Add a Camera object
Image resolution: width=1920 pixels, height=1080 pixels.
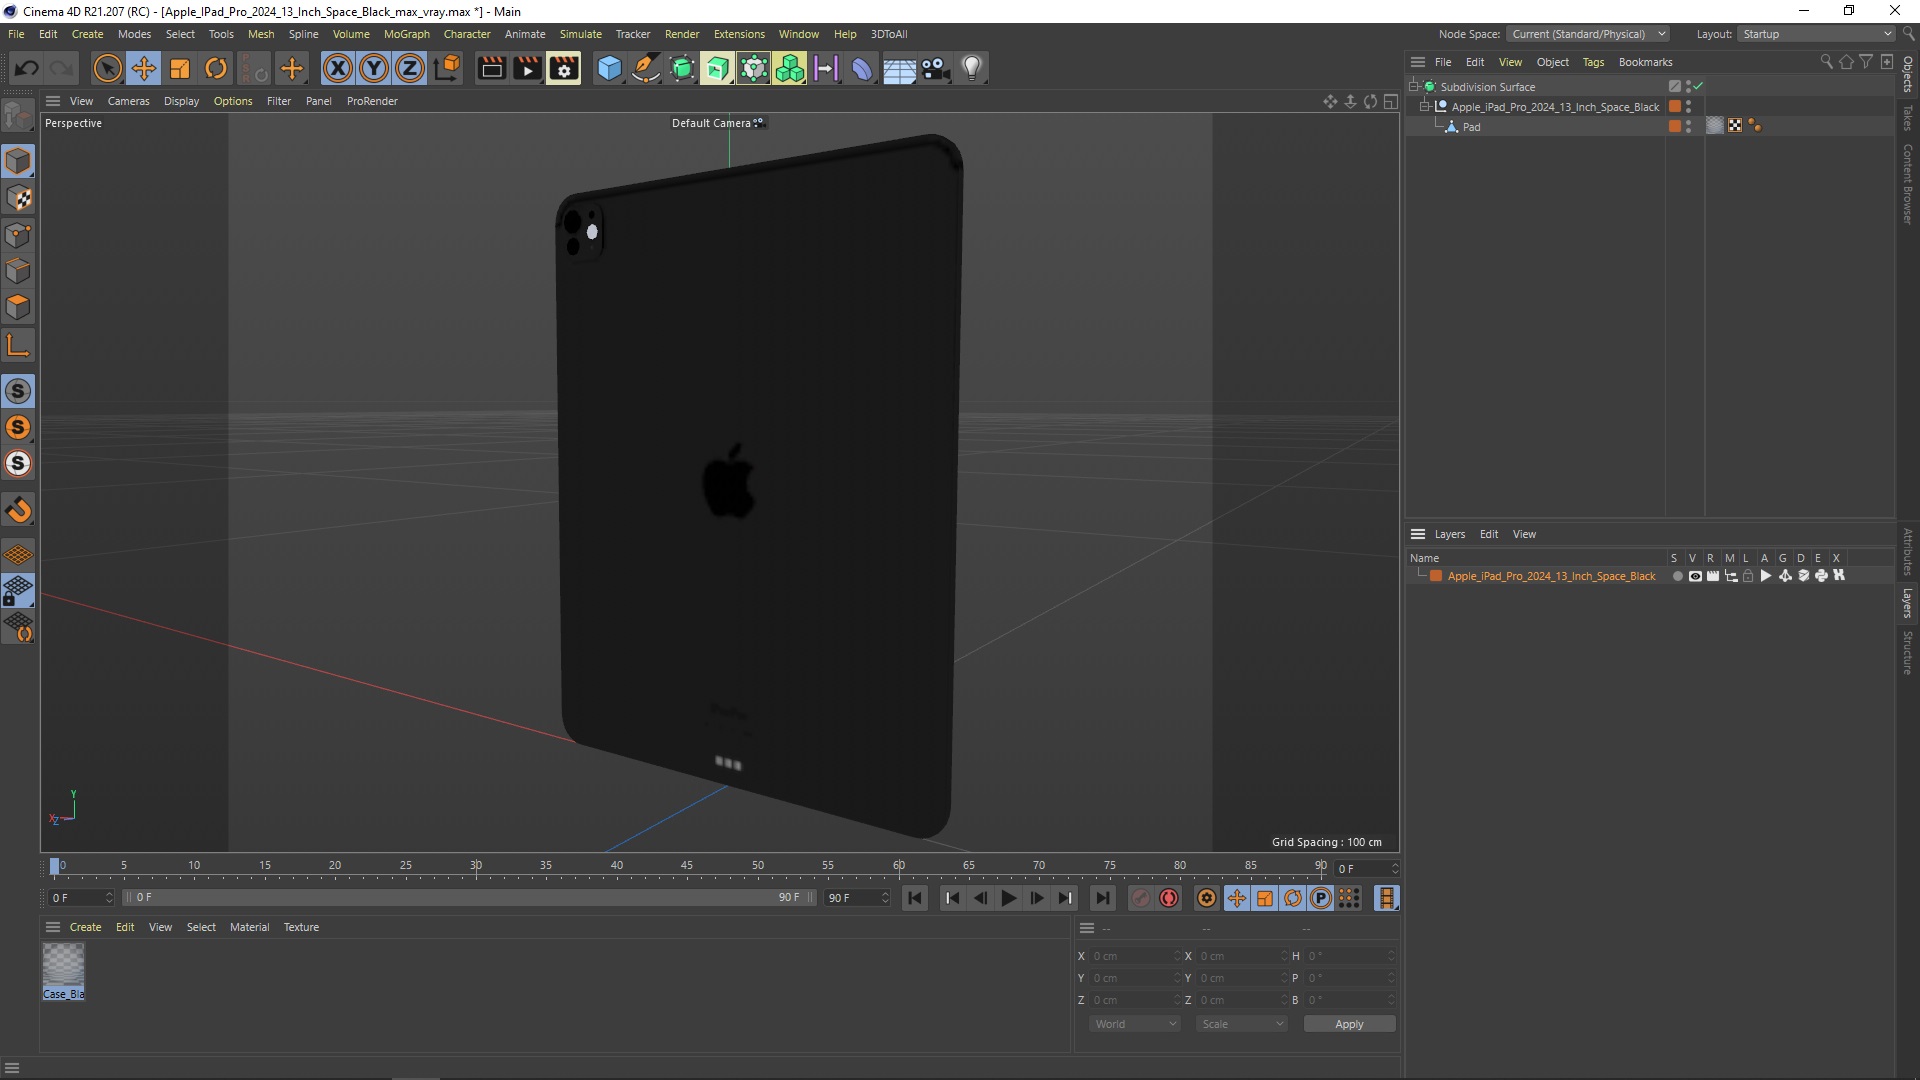935,68
